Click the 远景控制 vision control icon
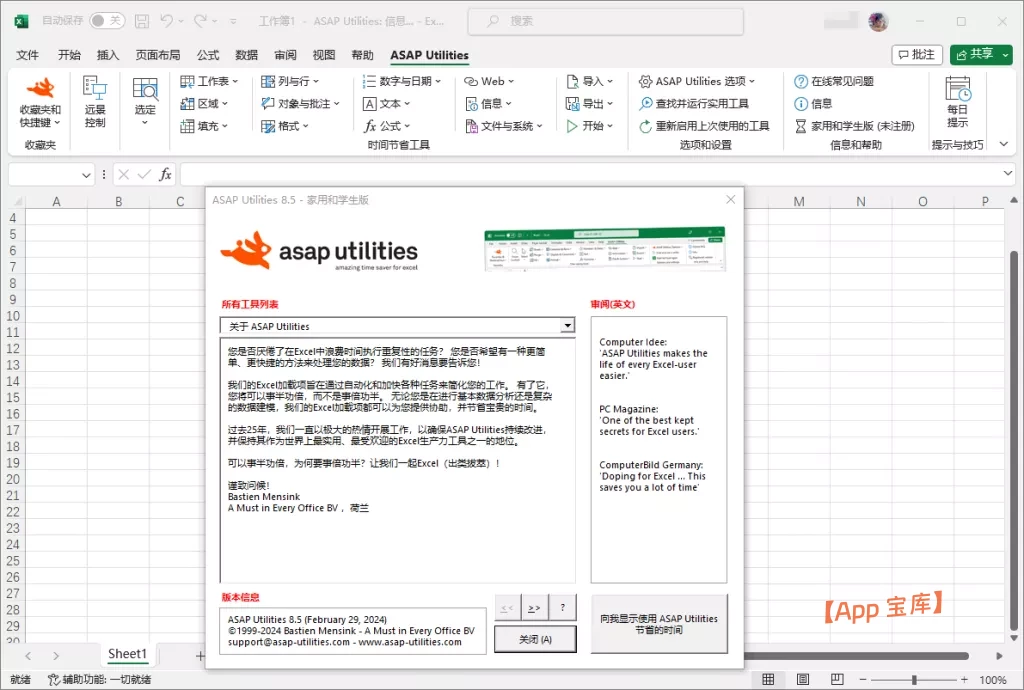Viewport: 1024px width, 690px height. click(x=95, y=90)
